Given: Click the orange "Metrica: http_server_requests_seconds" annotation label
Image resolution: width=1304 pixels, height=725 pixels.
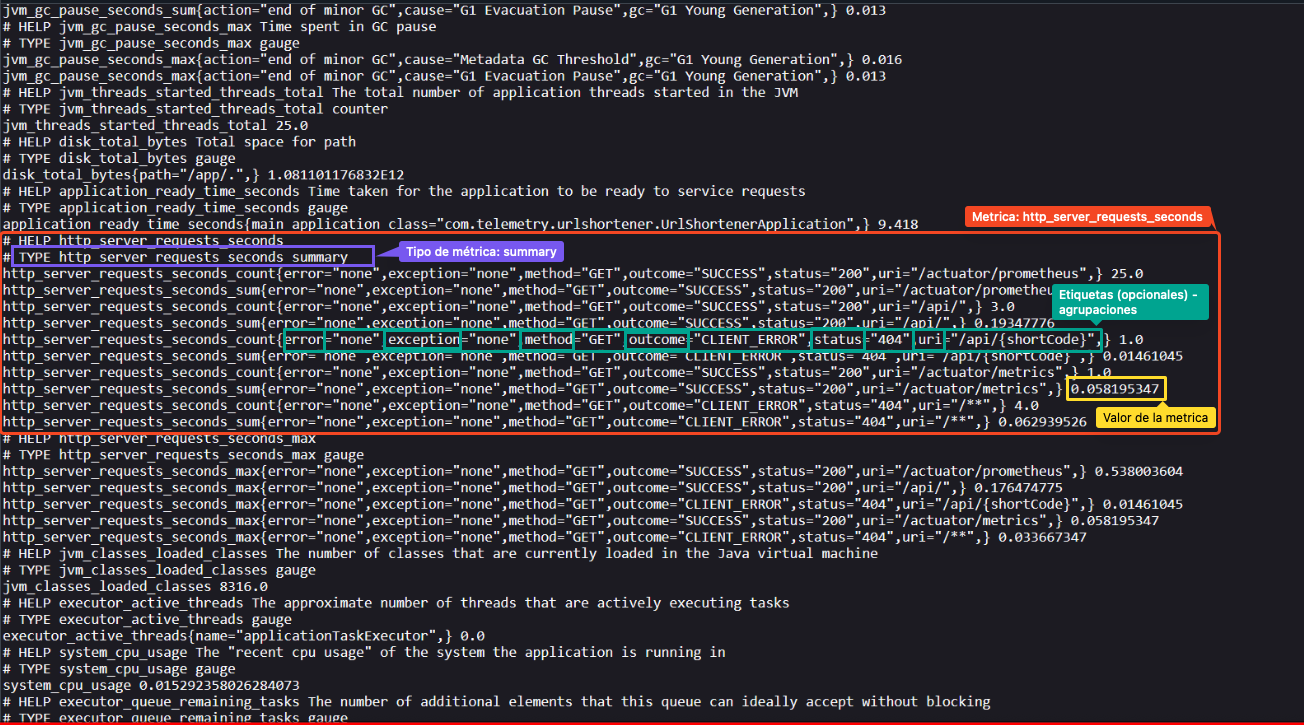Looking at the screenshot, I should [x=1088, y=217].
